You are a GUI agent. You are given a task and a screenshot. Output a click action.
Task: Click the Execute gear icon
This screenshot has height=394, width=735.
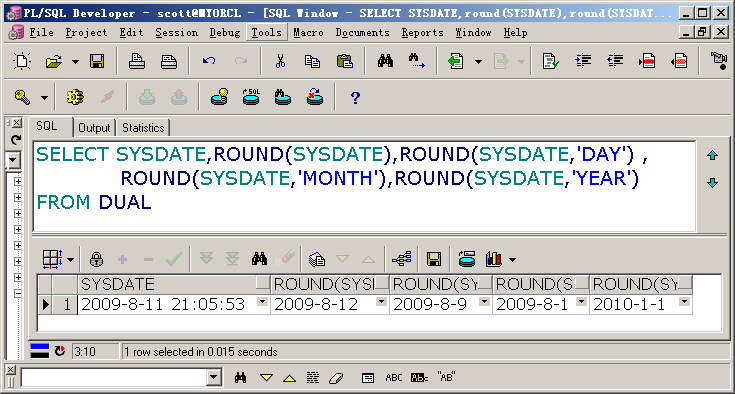pos(75,97)
